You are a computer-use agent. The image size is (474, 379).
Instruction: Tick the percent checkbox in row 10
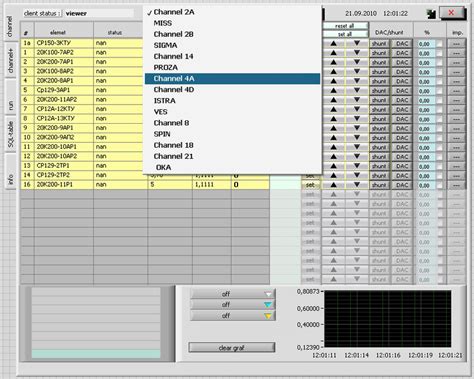(x=440, y=138)
